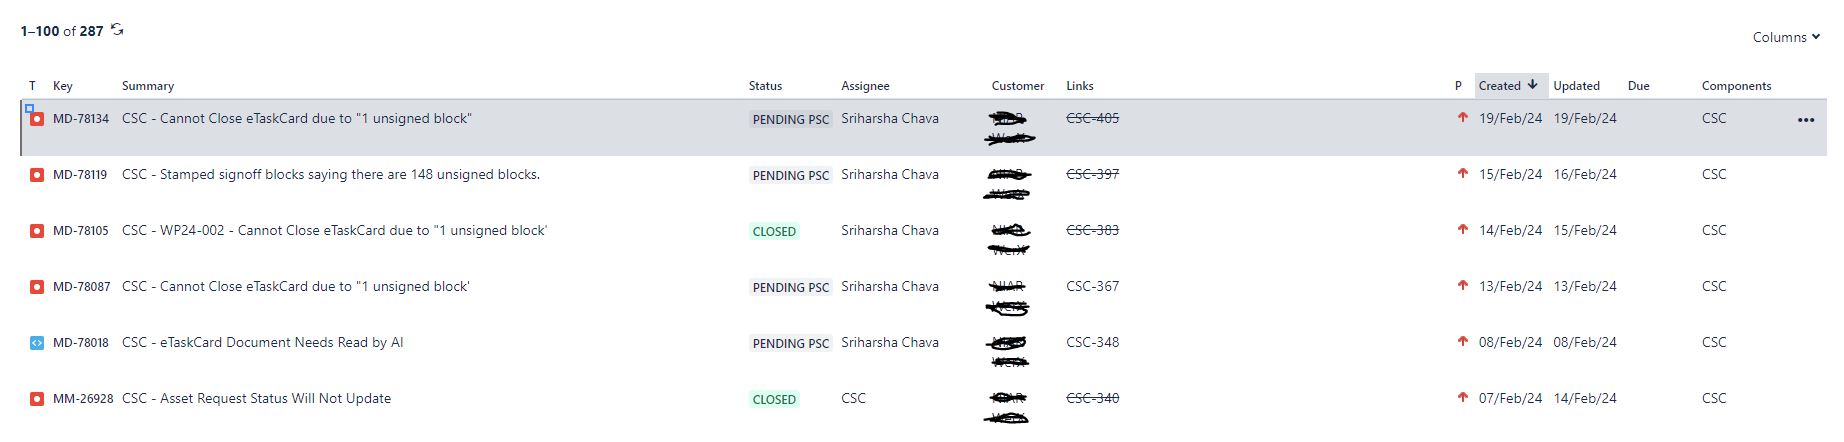Sort by the Updated column header
This screenshot has width=1844, height=442.
tap(1576, 86)
